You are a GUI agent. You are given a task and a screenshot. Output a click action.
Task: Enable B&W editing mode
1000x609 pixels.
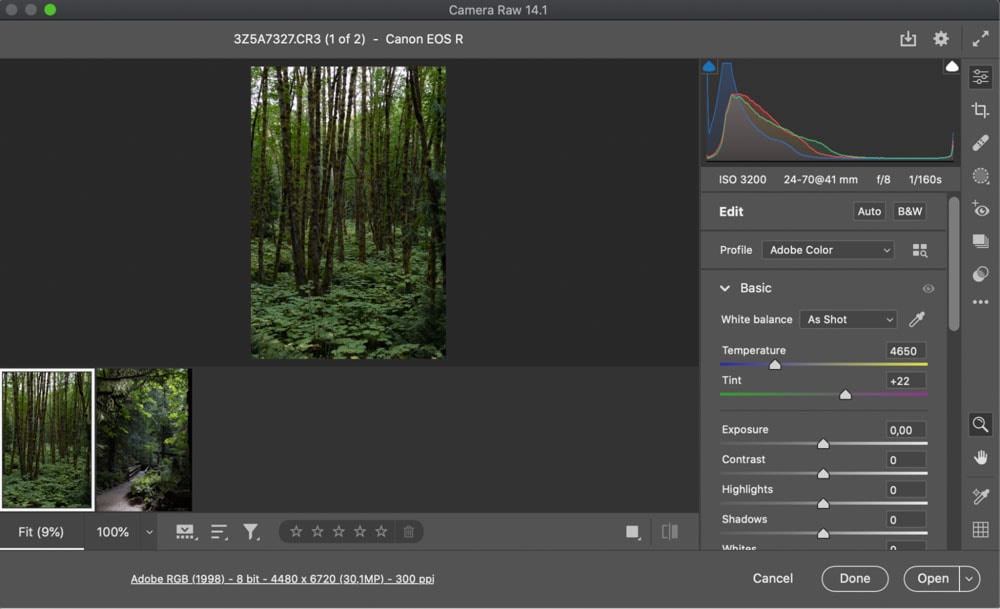click(x=909, y=211)
